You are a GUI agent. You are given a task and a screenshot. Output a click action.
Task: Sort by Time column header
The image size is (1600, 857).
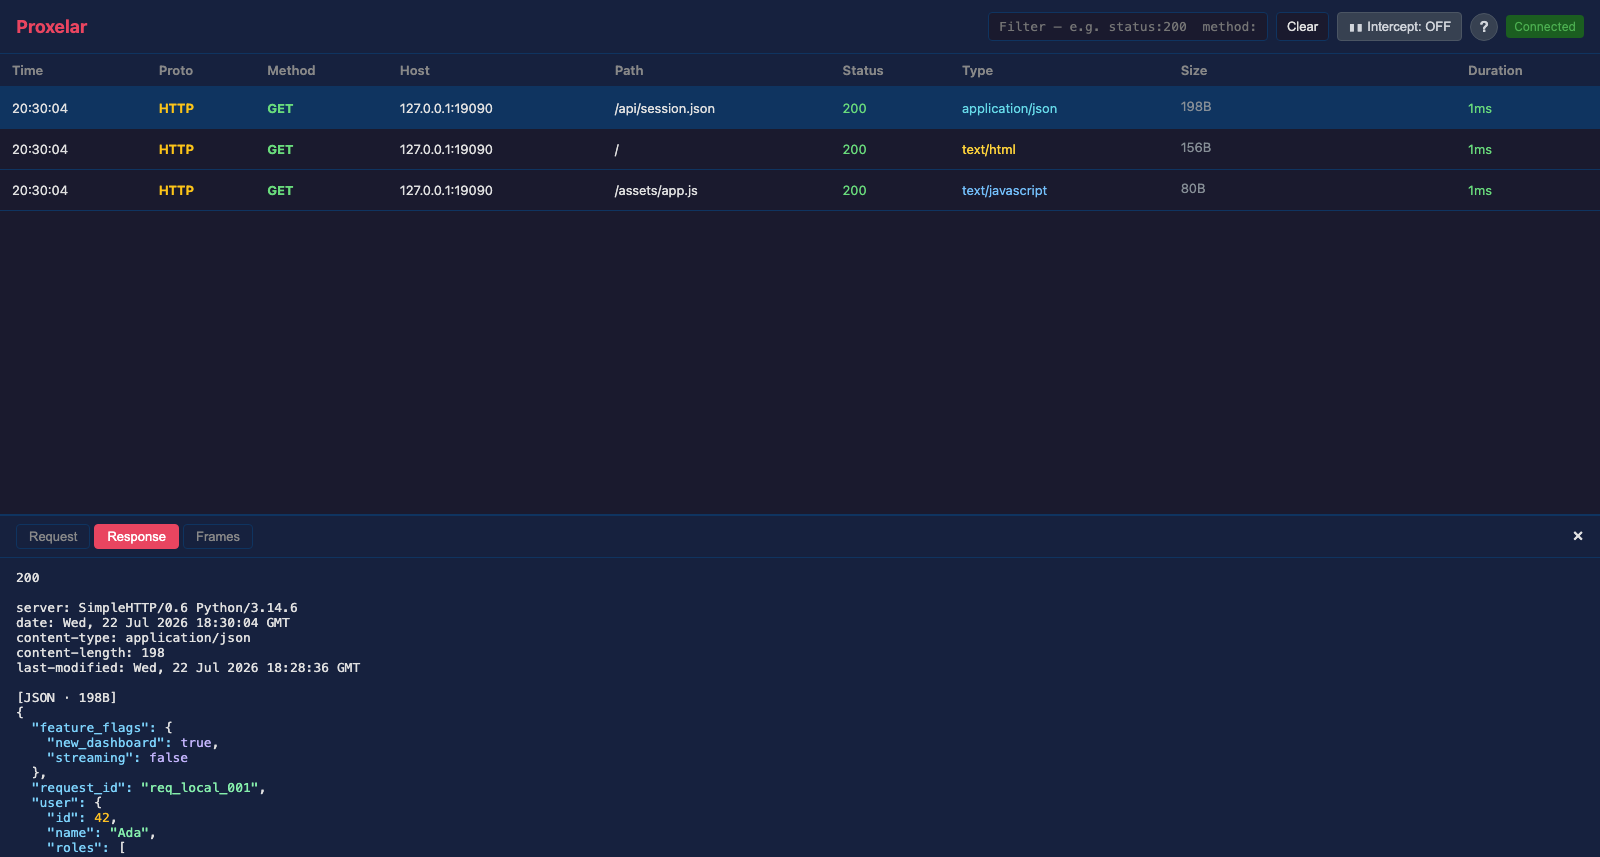tap(28, 71)
